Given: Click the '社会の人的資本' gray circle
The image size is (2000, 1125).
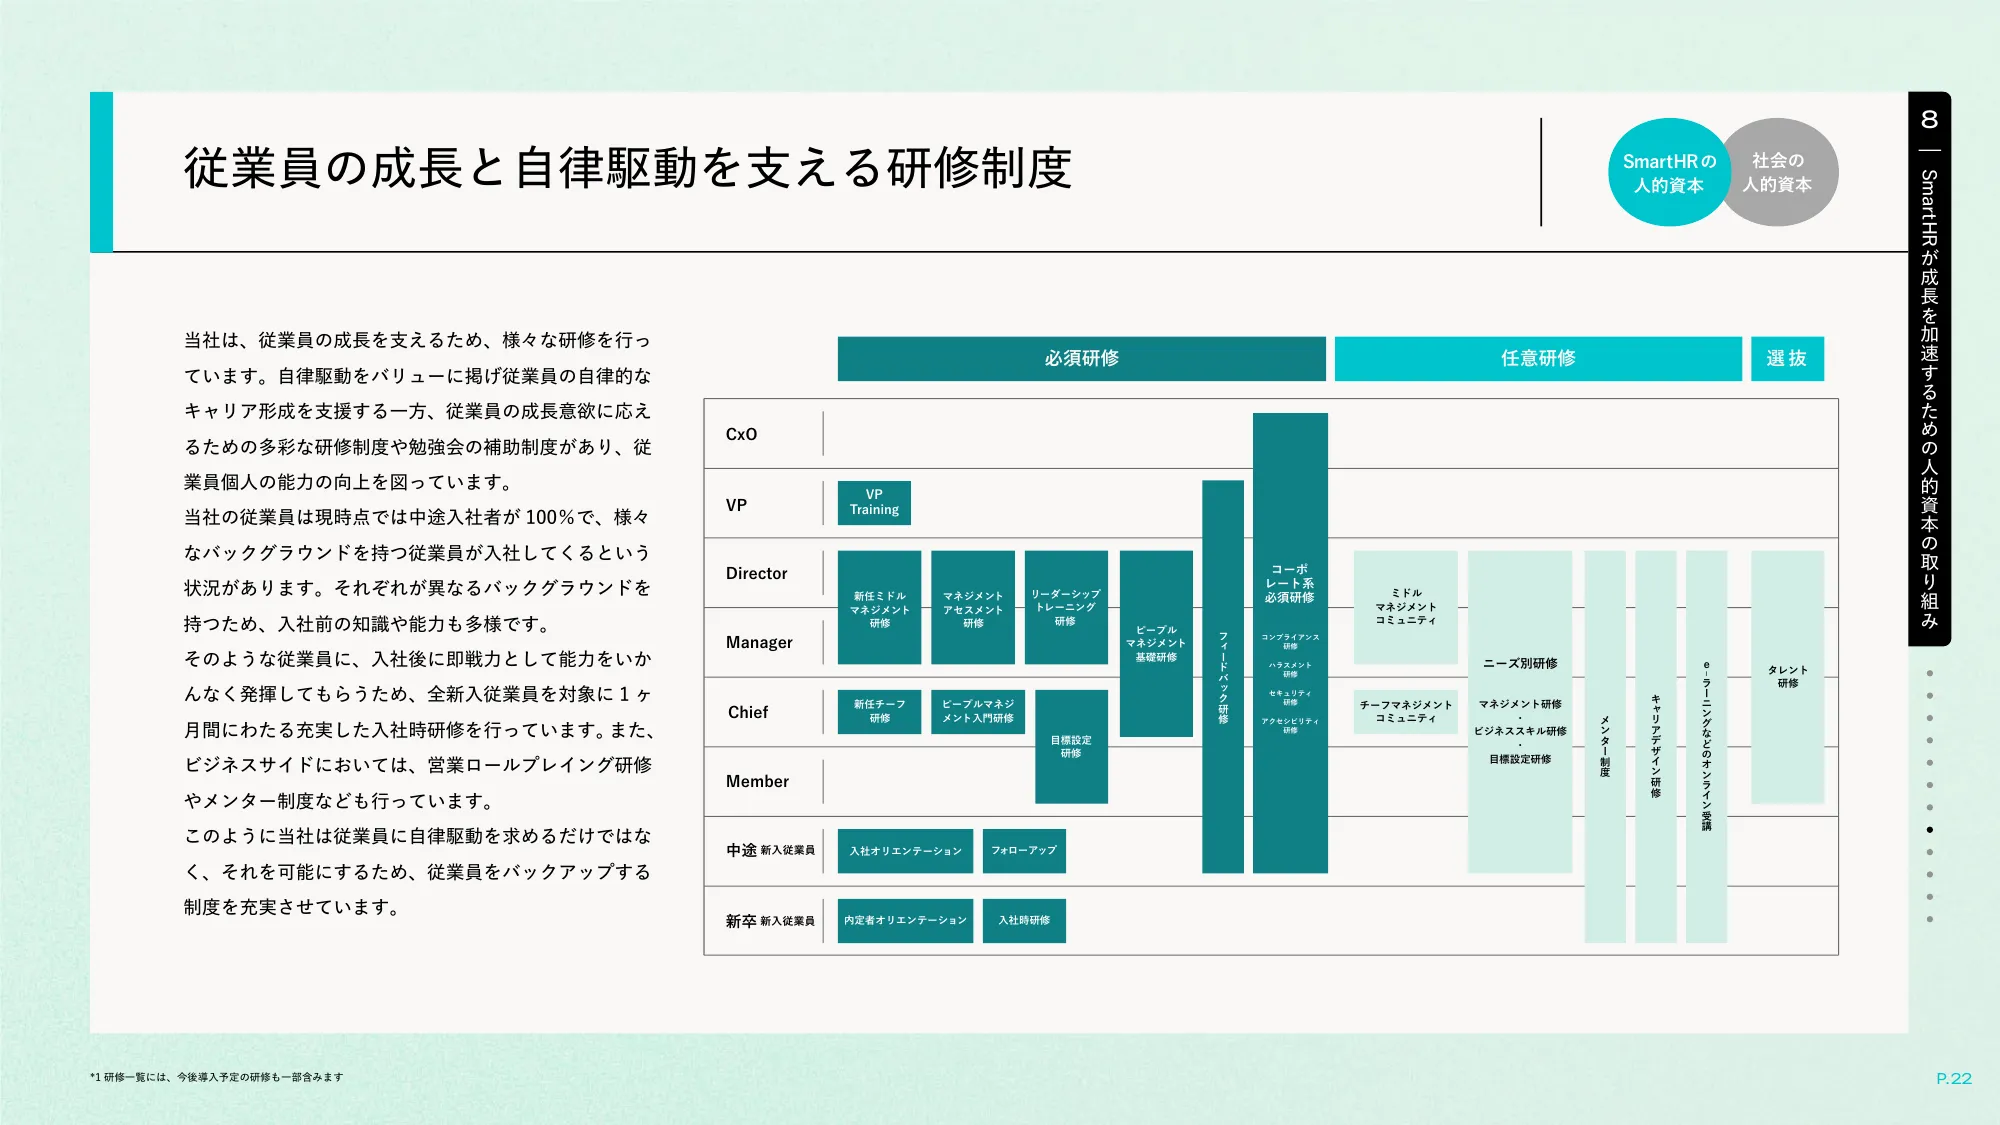Looking at the screenshot, I should coord(1782,172).
